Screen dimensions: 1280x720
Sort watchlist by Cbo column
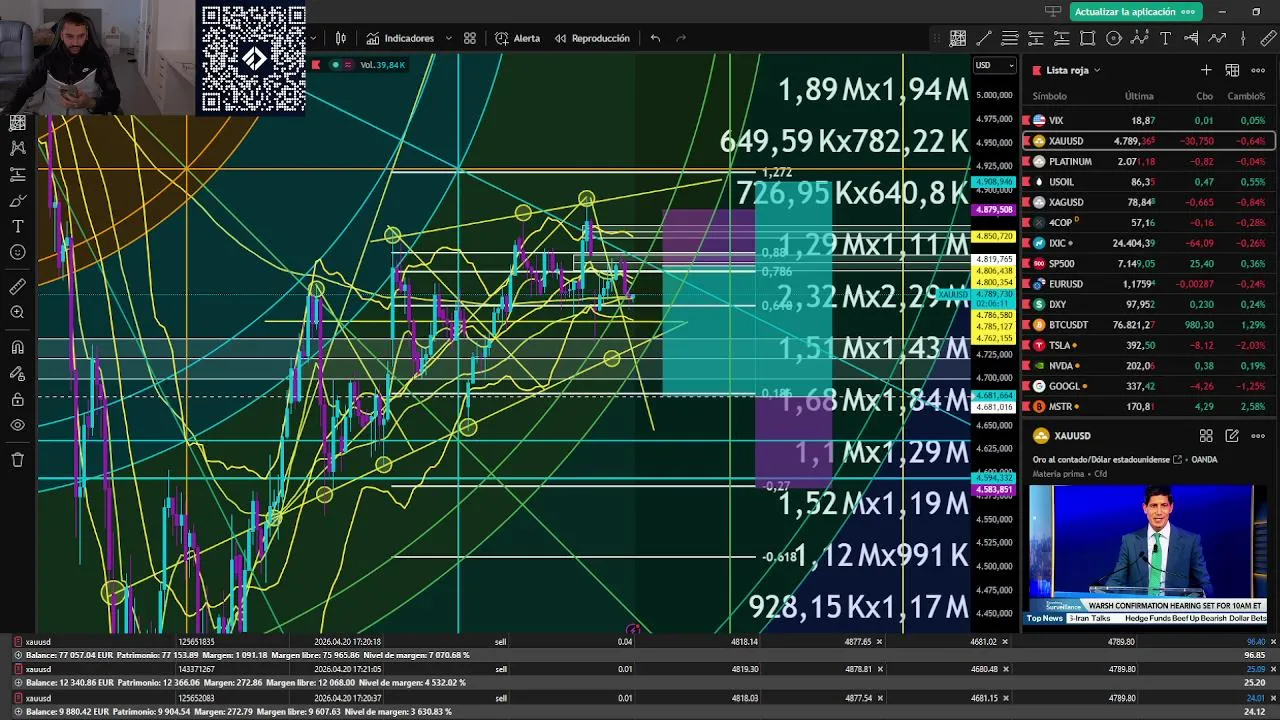tap(1204, 96)
